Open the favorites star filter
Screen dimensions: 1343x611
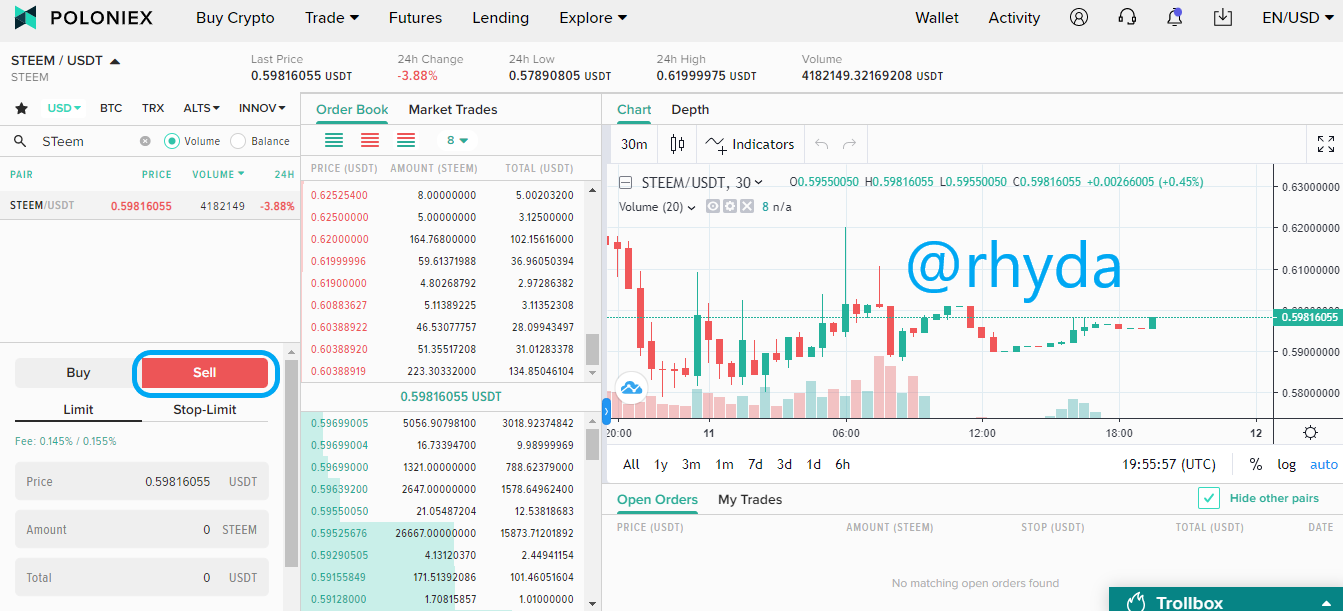pyautogui.click(x=21, y=108)
